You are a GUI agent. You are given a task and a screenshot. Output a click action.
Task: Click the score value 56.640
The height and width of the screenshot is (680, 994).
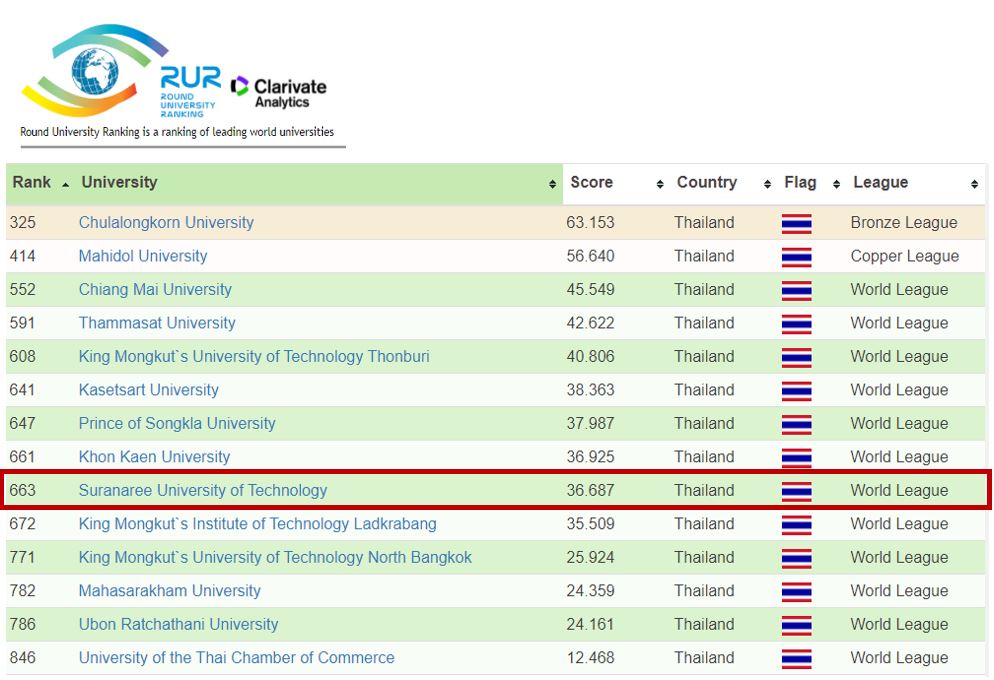click(590, 256)
